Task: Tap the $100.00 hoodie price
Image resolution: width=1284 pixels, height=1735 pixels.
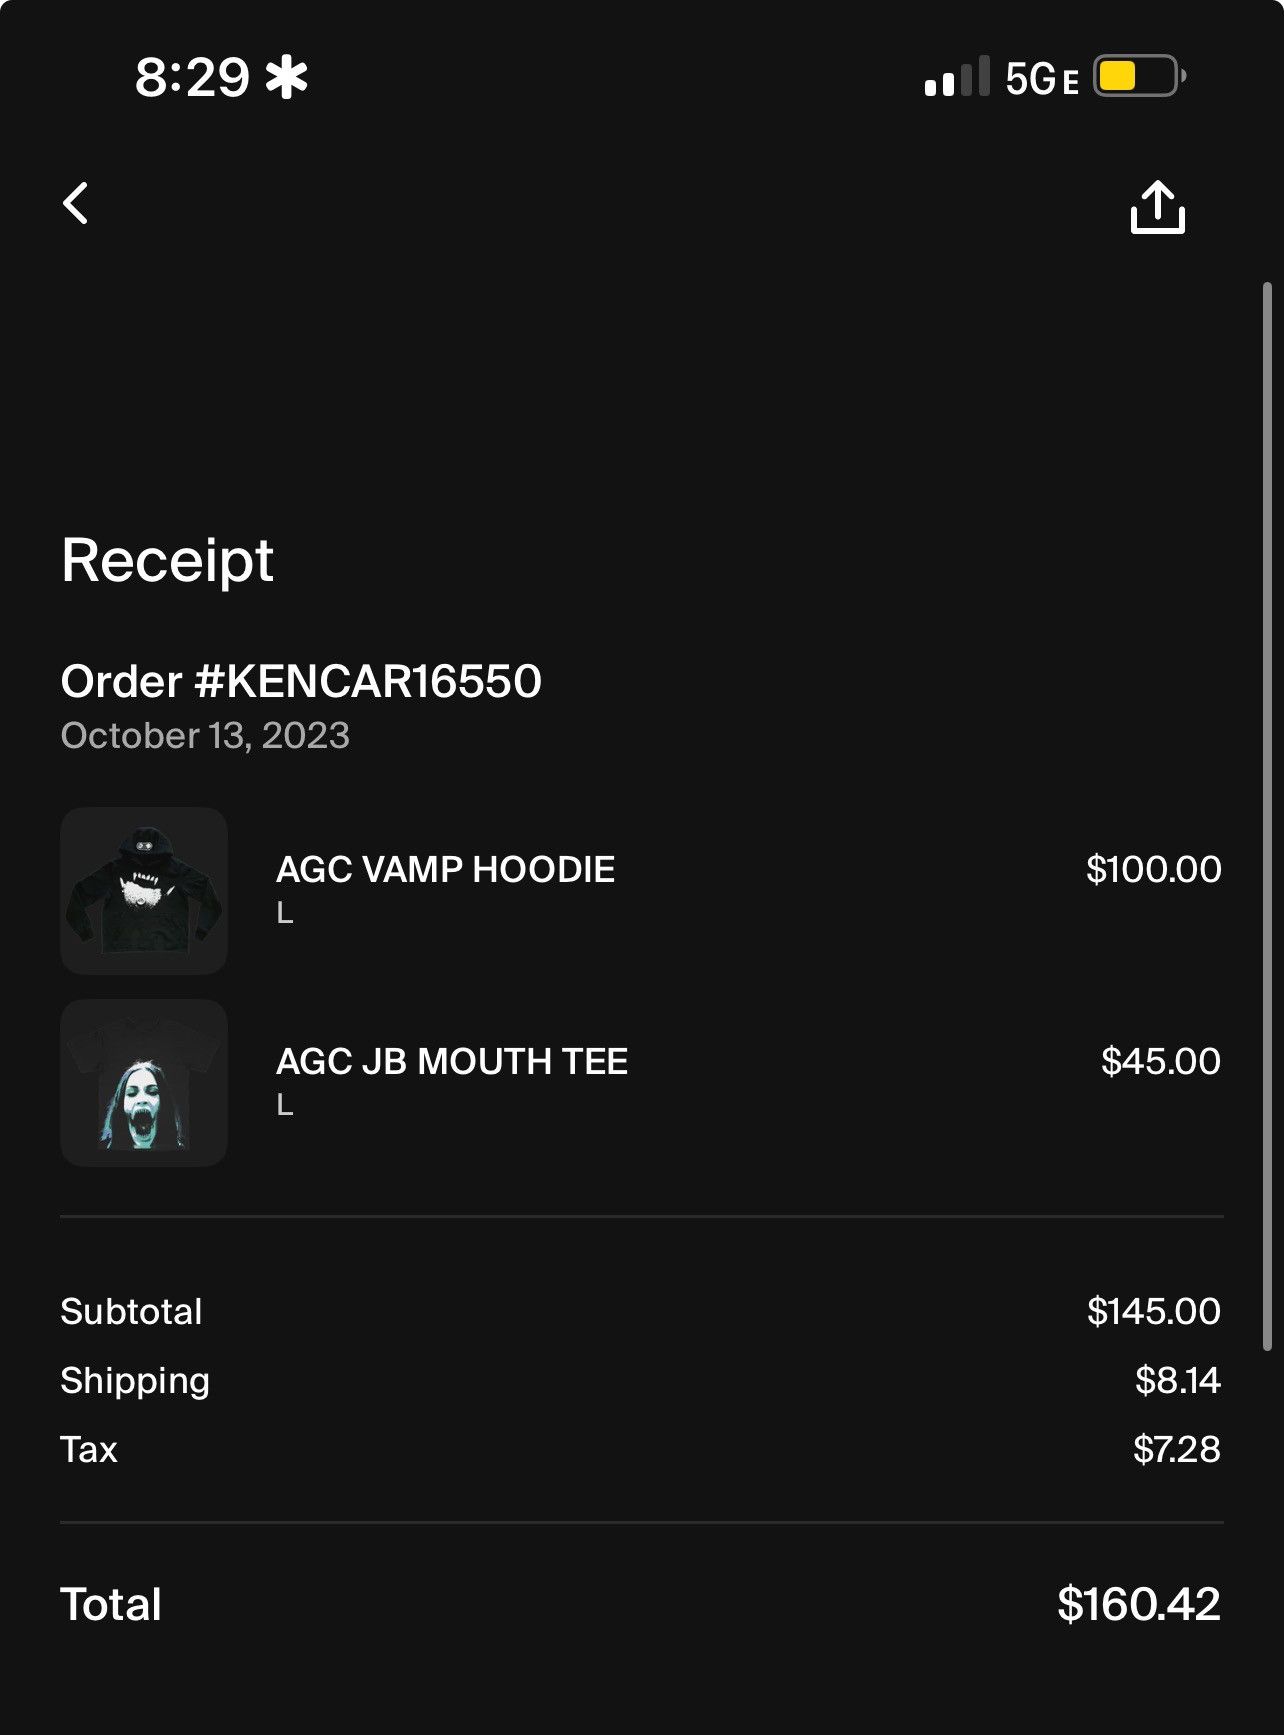Action: click(x=1153, y=869)
